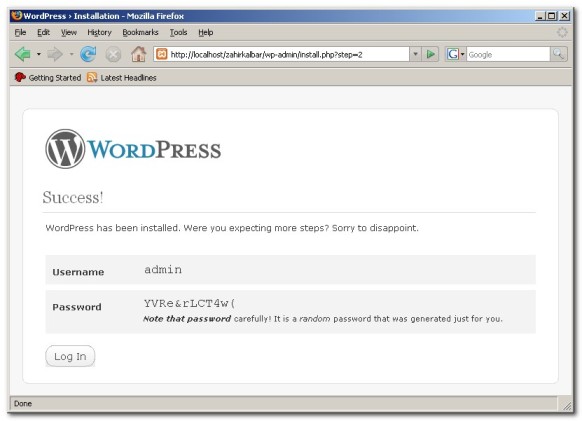This screenshot has width=582, height=421.
Task: Go to the Home page icon
Action: [138, 54]
